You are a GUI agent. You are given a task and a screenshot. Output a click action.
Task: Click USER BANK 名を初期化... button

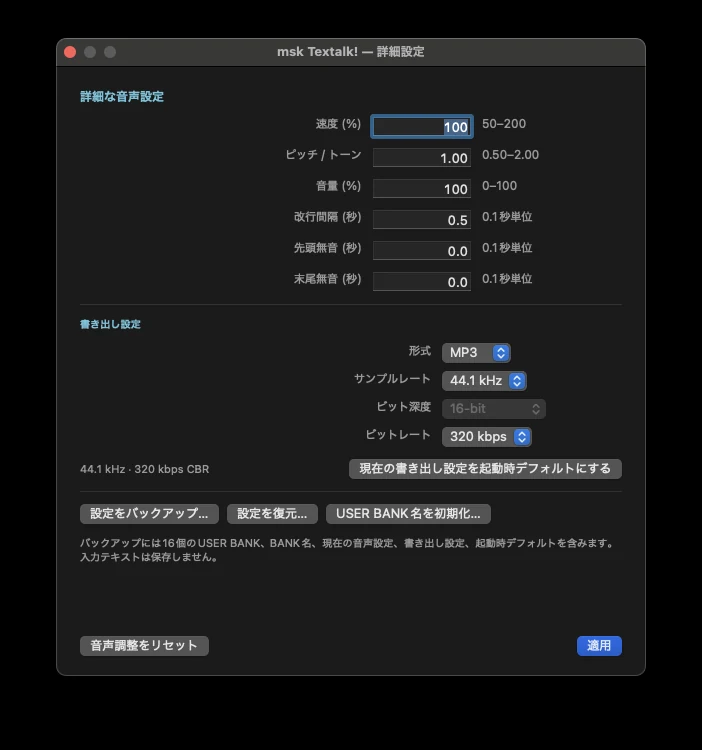408,514
